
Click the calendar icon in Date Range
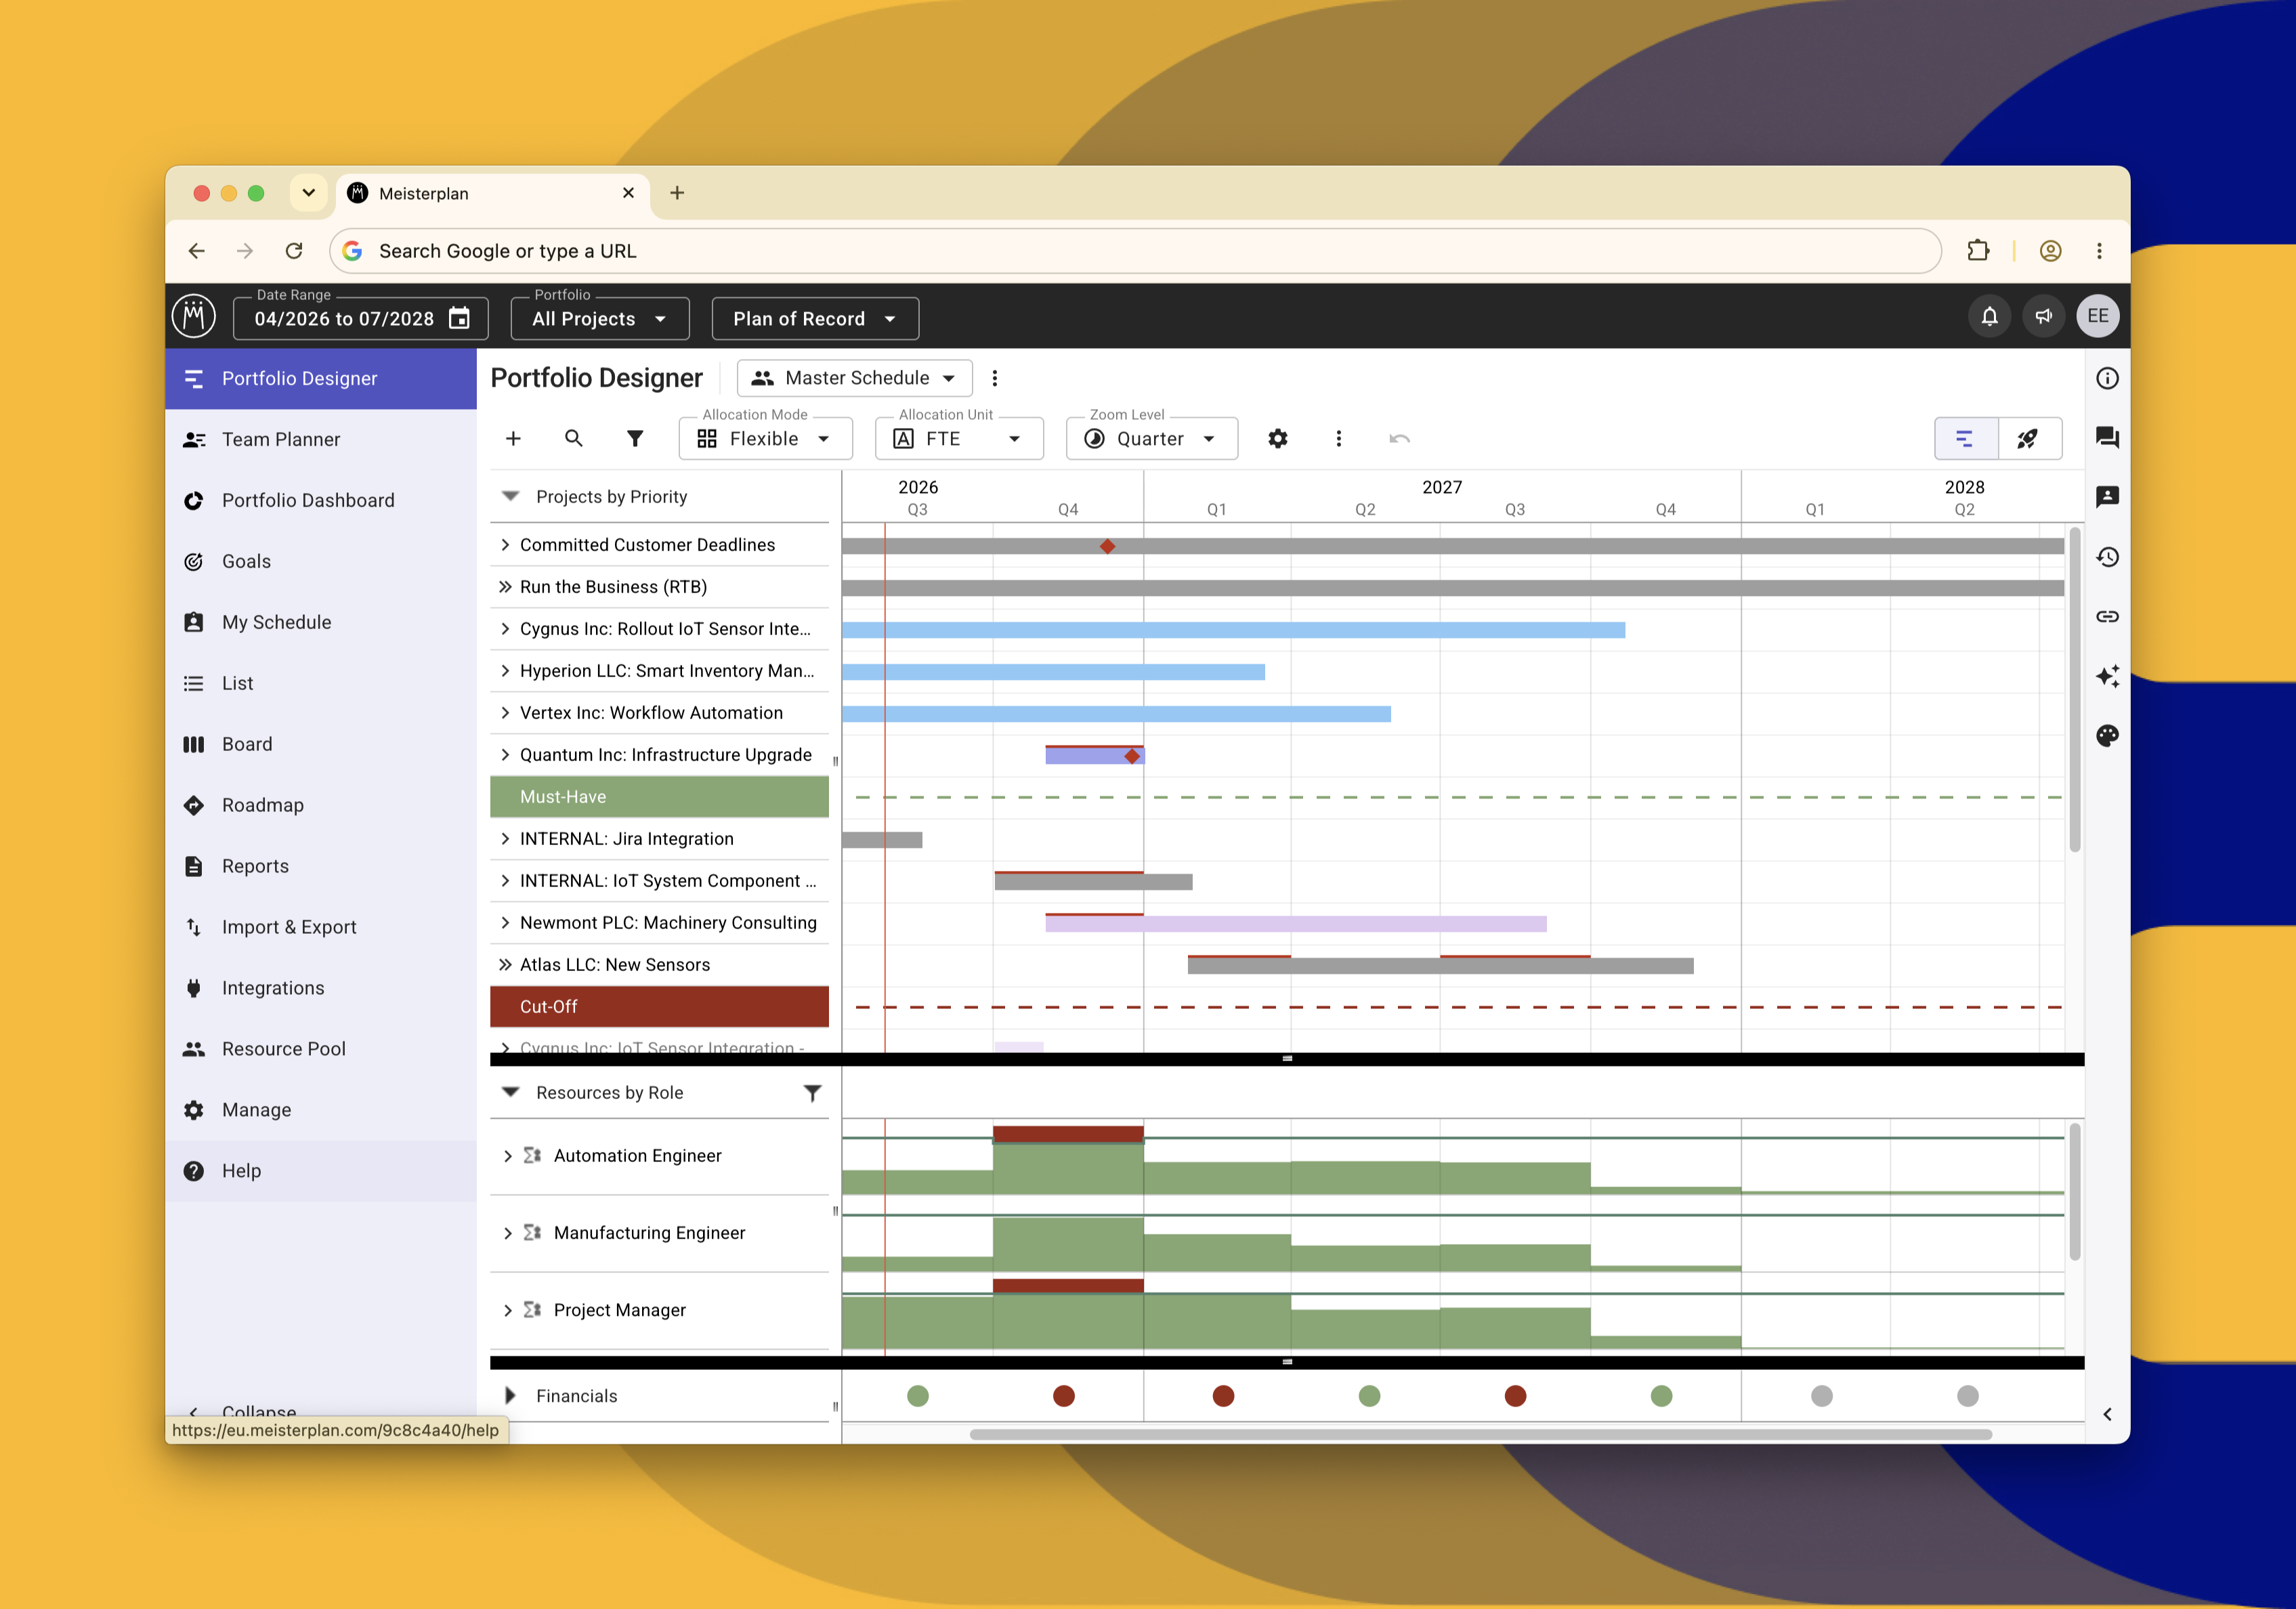[x=459, y=318]
